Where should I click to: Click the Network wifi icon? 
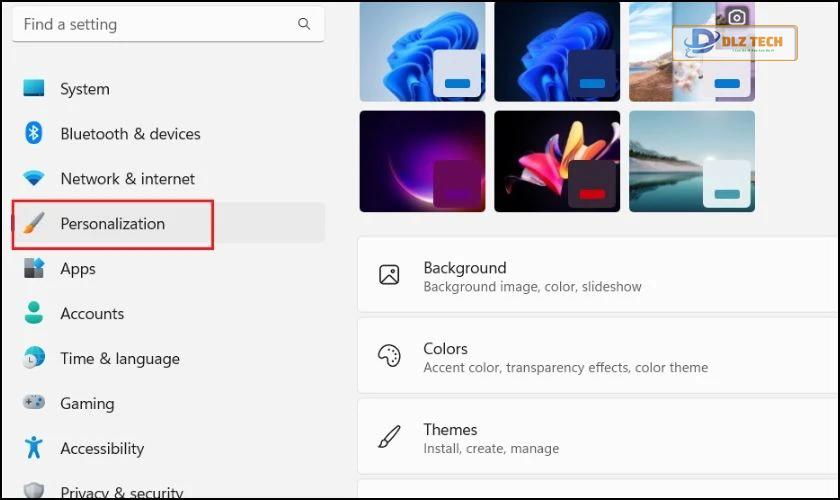(34, 178)
